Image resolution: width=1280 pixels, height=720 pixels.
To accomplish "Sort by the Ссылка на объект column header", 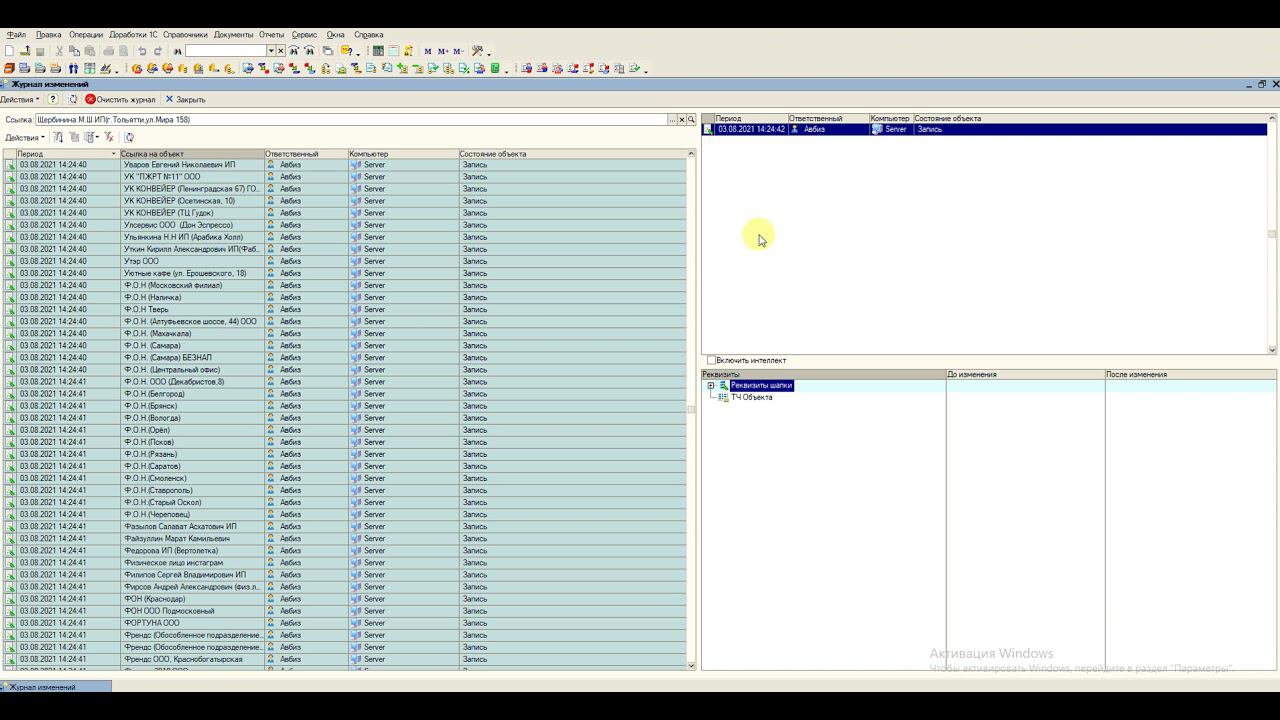I will [x=192, y=154].
